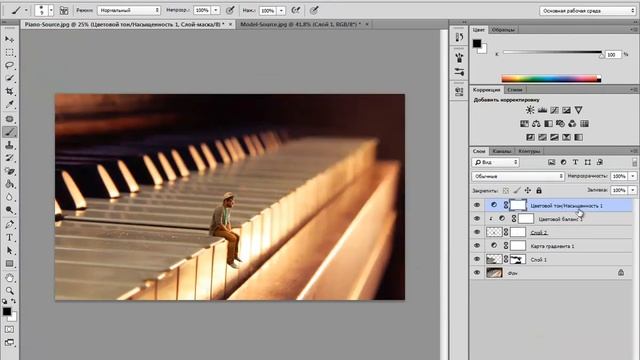Screen dimensions: 640x360
Task: Add a Vibrance adjustment
Action: tap(578, 110)
